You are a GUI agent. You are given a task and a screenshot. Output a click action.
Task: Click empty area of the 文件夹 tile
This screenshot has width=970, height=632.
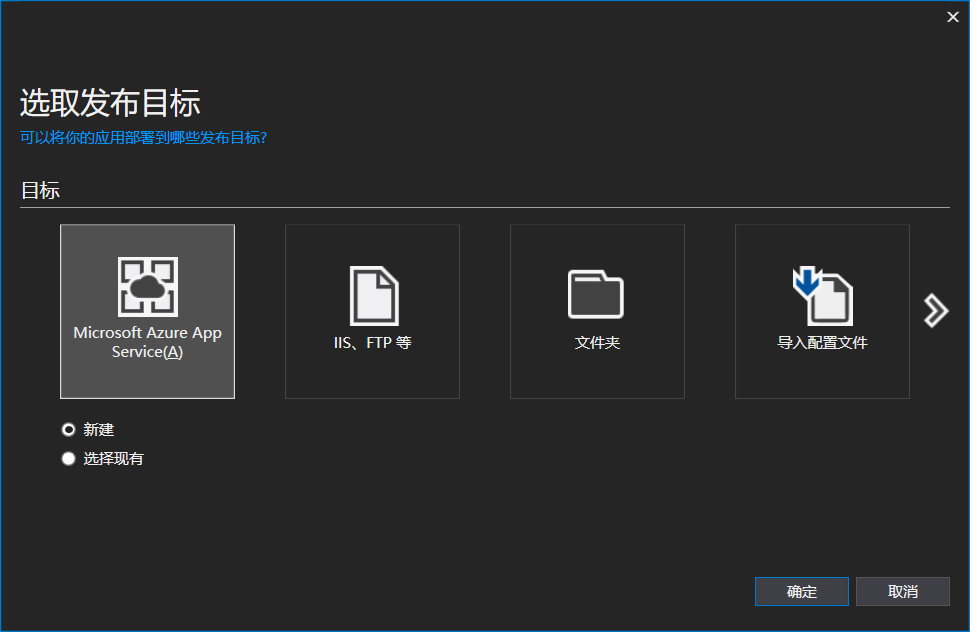597,377
